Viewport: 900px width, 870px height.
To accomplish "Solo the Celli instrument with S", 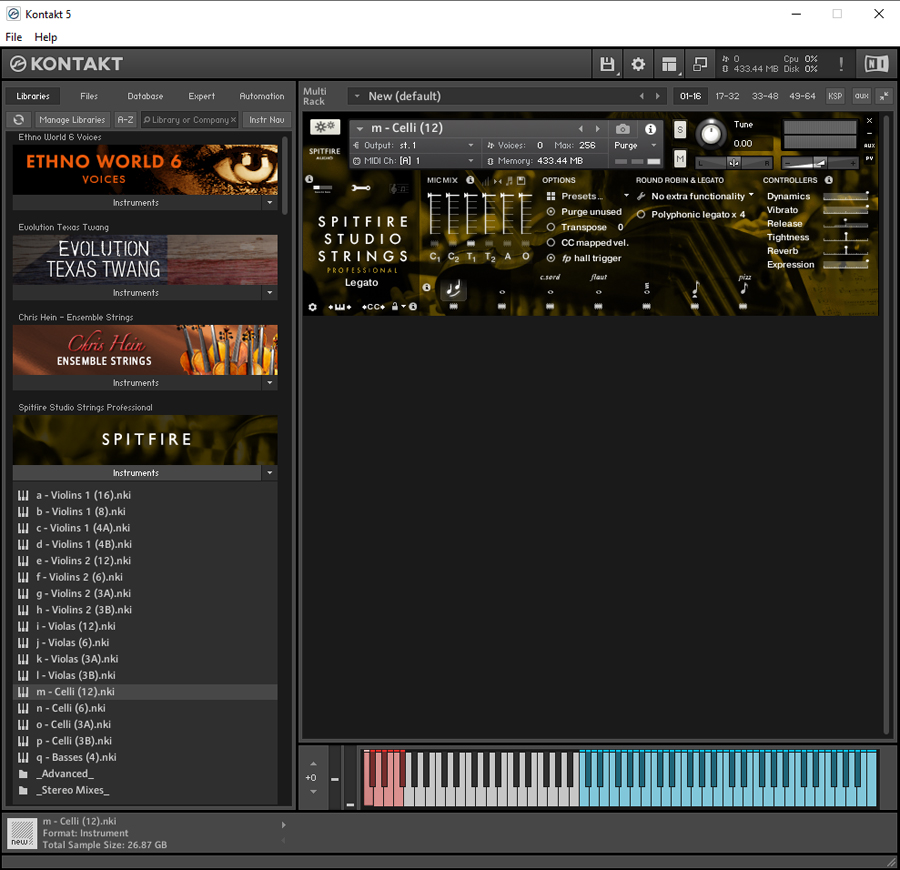I will [x=680, y=129].
